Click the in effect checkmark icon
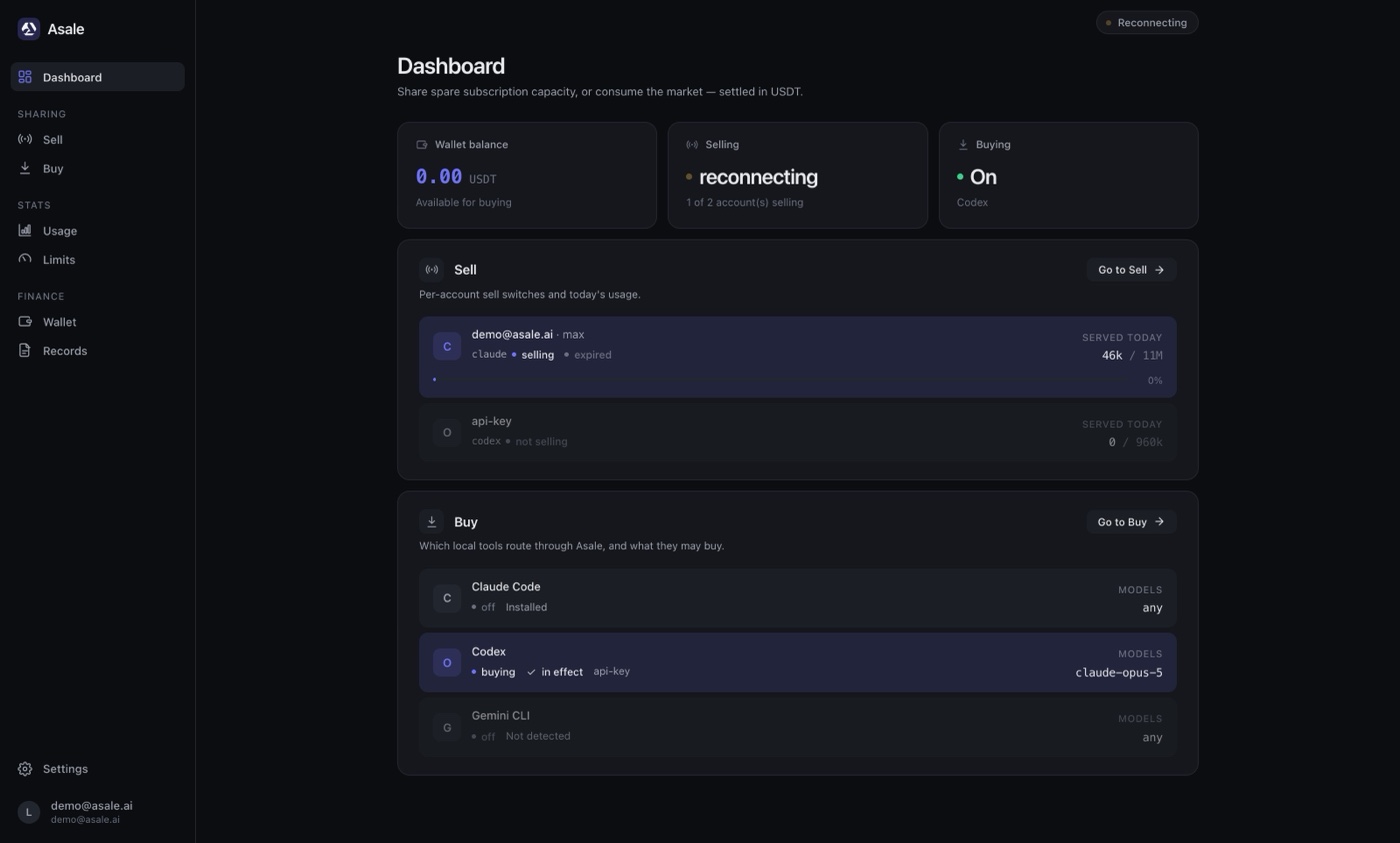This screenshot has width=1400, height=843. click(x=531, y=672)
